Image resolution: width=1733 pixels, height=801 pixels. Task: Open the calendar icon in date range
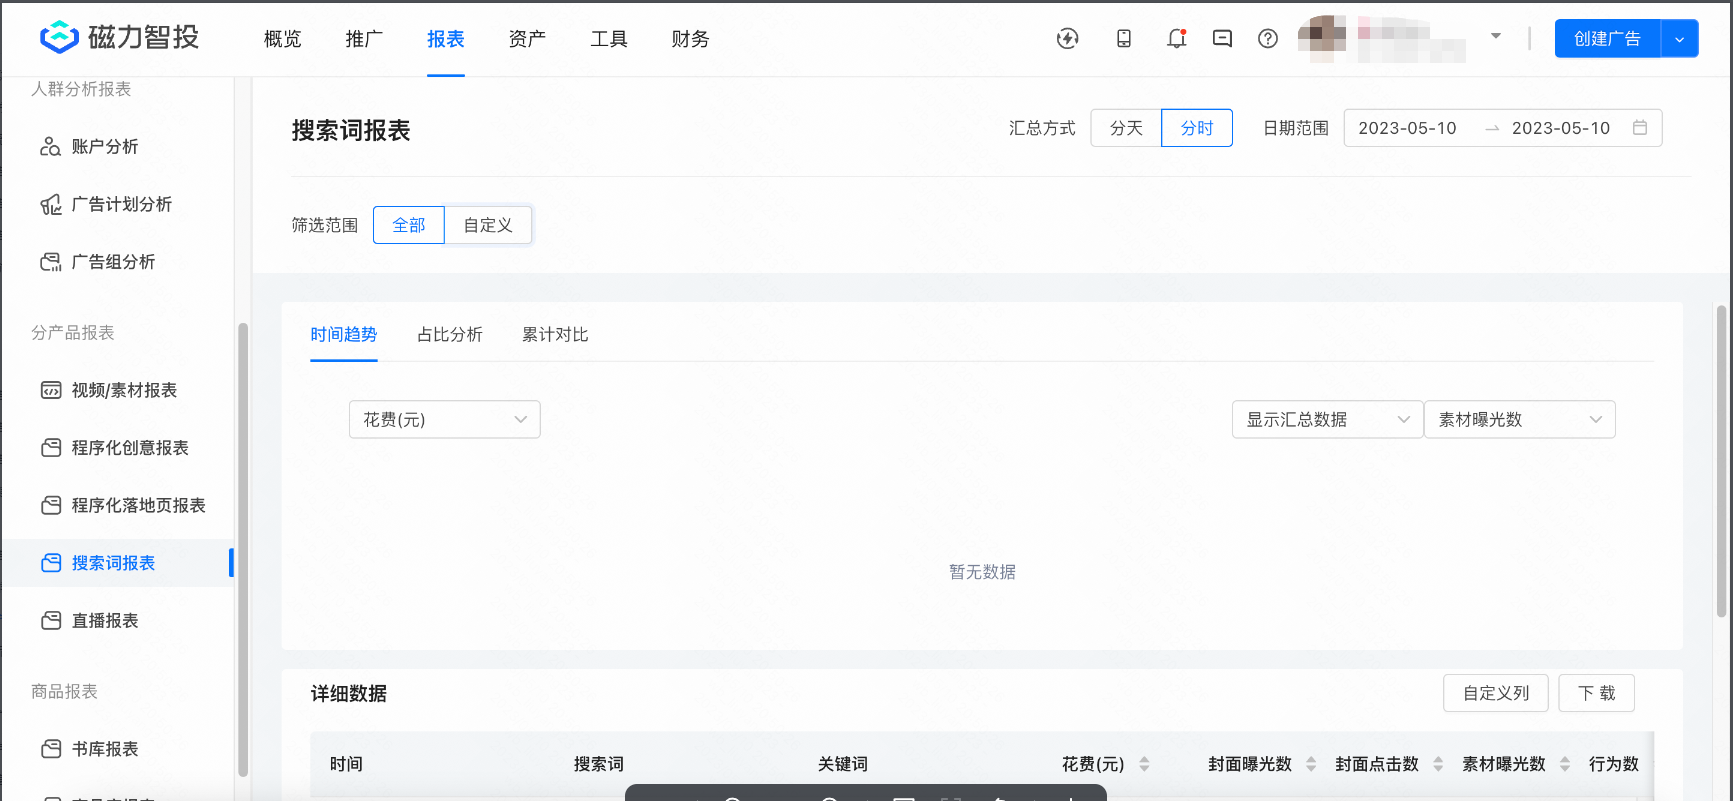point(1640,128)
